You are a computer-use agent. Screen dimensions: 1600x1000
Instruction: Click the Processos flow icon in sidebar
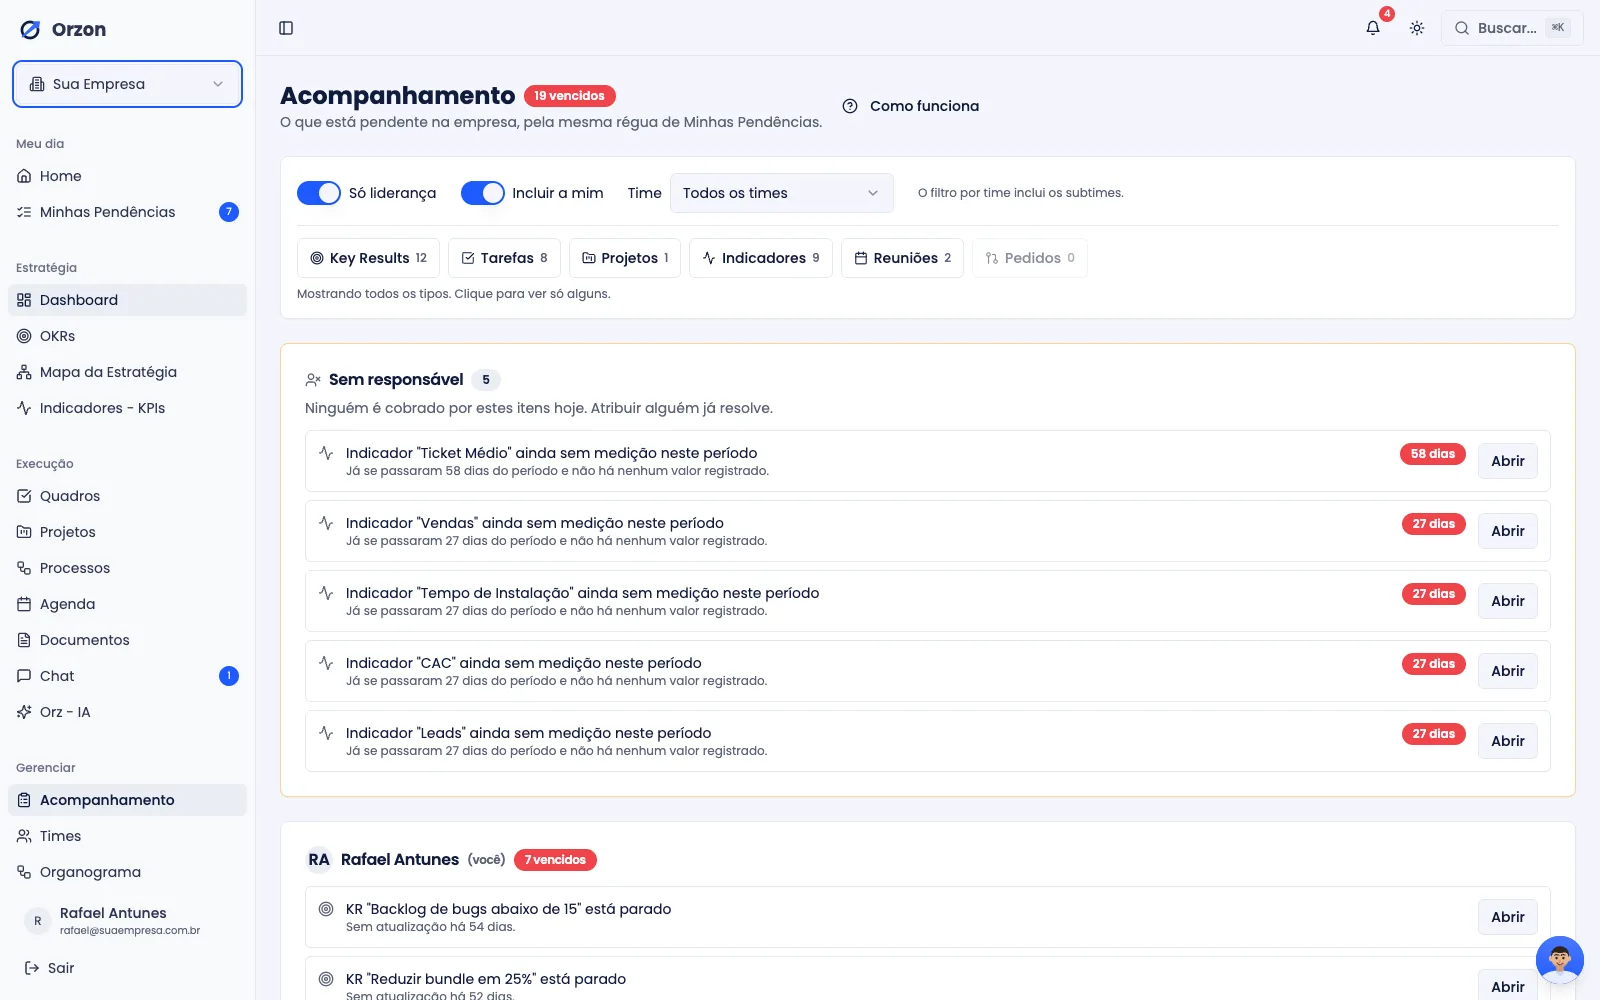coord(24,568)
